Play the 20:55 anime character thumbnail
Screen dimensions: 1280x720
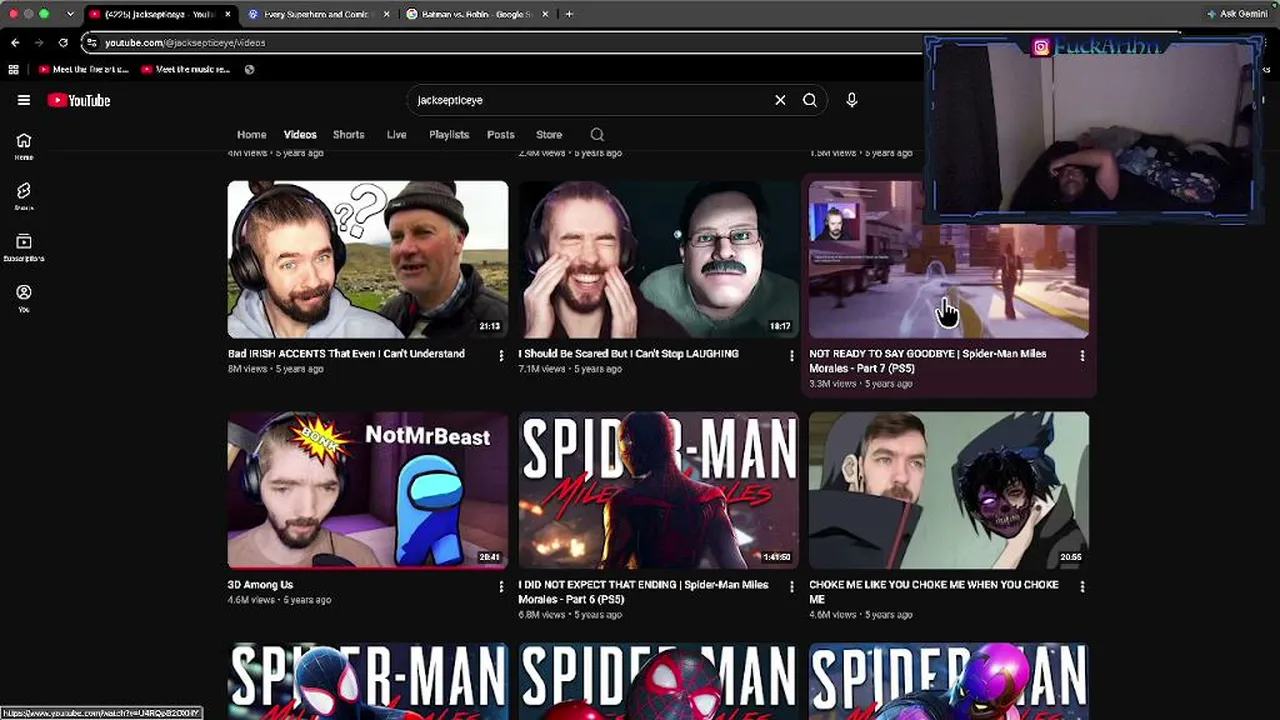[x=949, y=490]
